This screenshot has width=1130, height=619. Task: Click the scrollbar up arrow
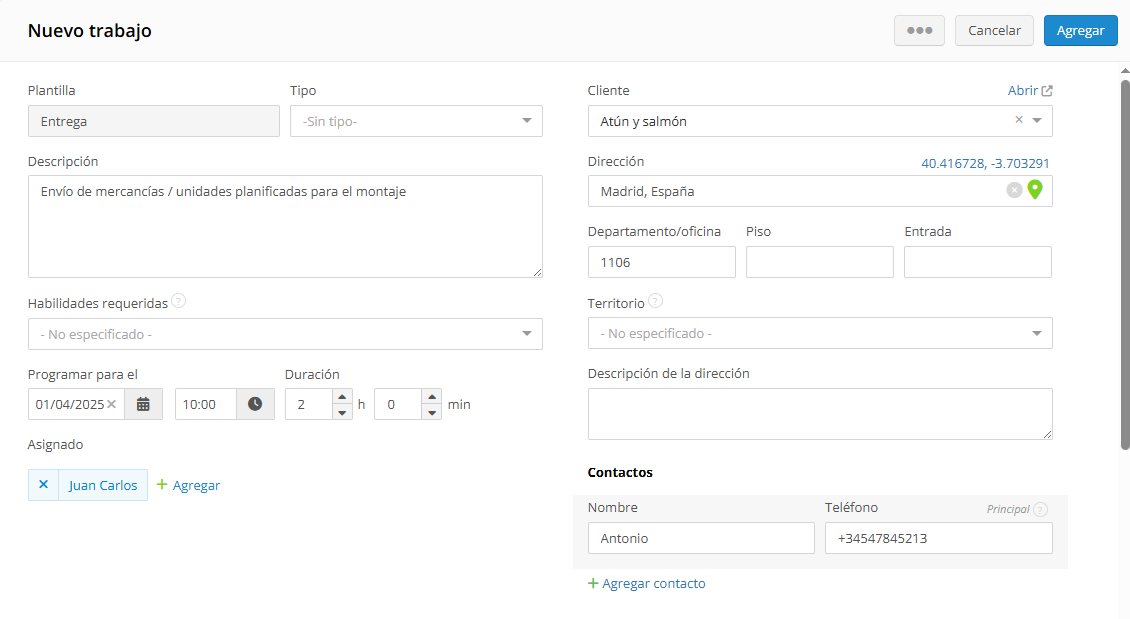point(1125,71)
